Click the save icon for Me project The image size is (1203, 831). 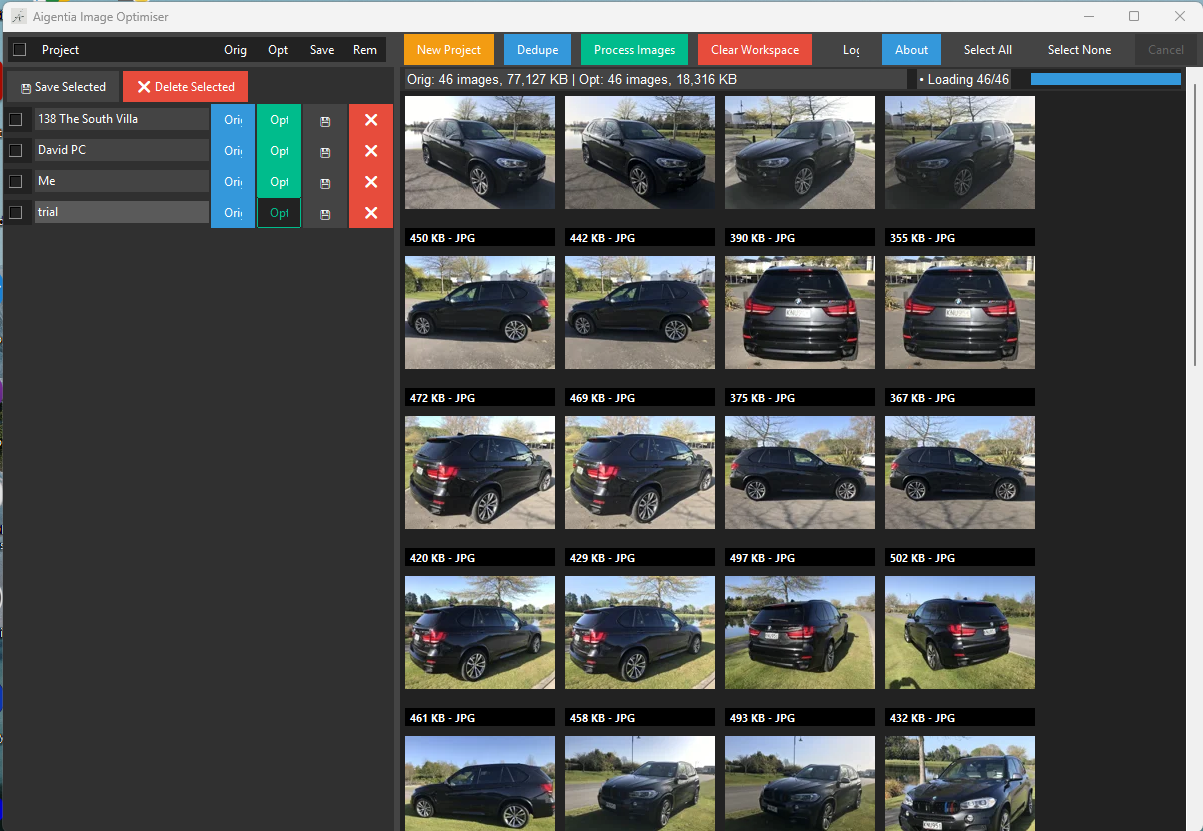tap(325, 182)
